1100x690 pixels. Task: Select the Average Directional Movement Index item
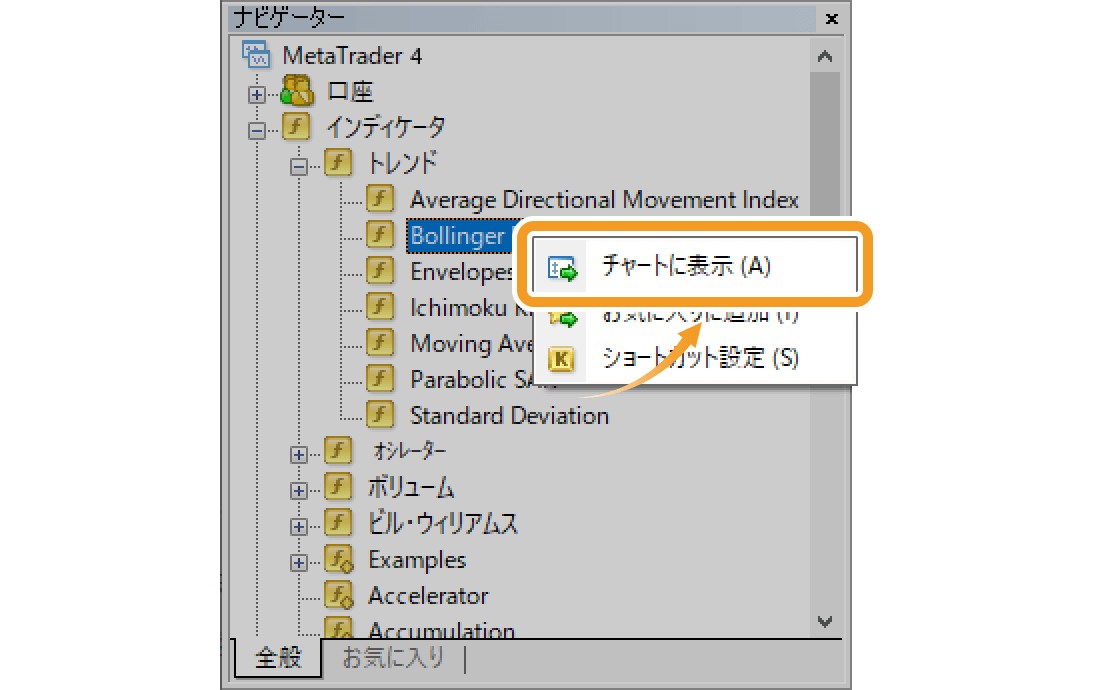point(604,200)
